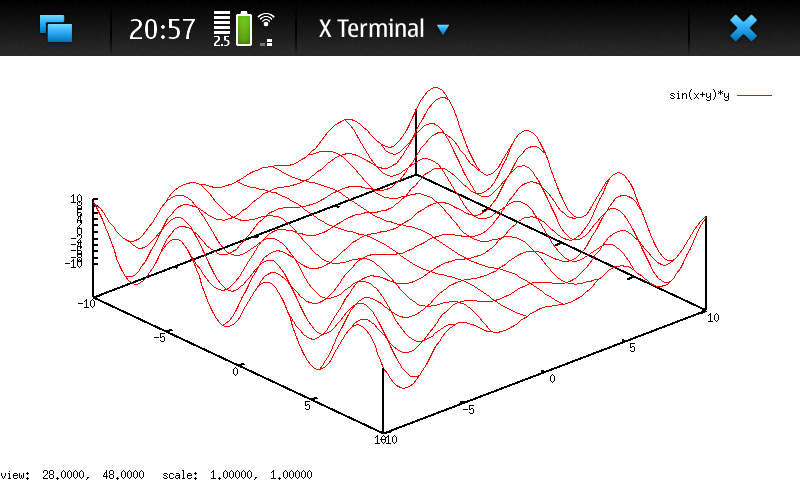Click tick label 0 on the left base axis

(236, 371)
